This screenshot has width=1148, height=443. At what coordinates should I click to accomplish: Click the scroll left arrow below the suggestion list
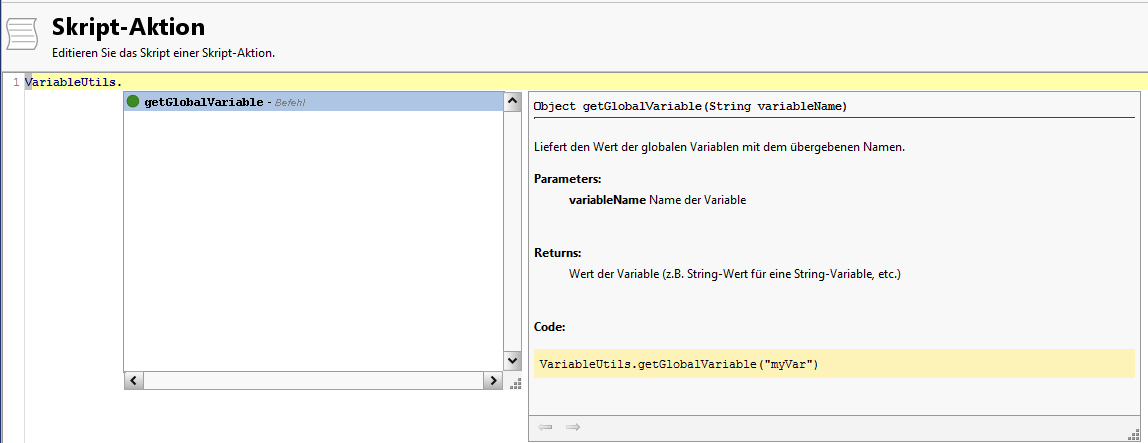click(x=133, y=381)
